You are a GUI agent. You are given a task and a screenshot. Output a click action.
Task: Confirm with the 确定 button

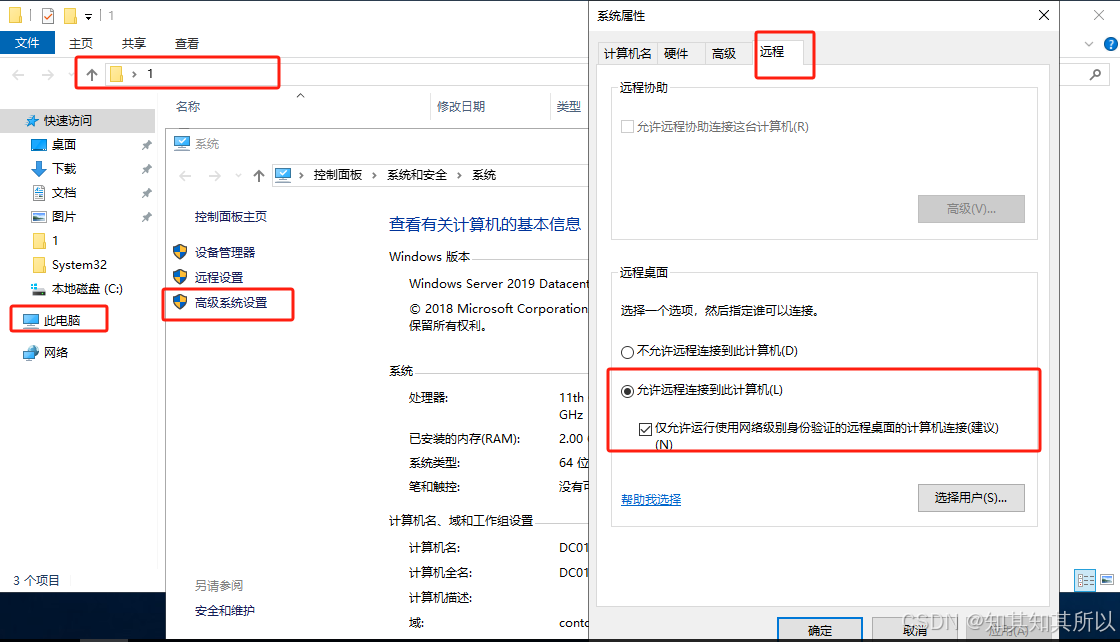[819, 630]
